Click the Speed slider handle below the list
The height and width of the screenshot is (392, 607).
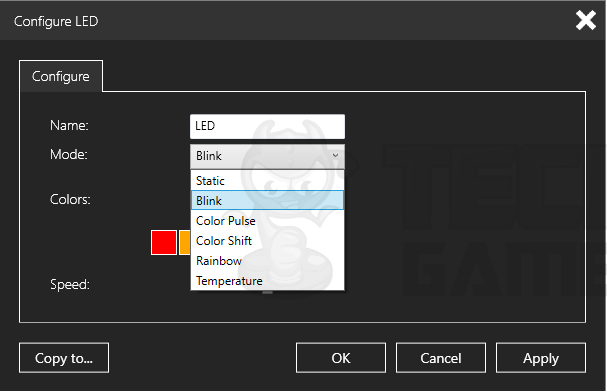[x=267, y=293]
